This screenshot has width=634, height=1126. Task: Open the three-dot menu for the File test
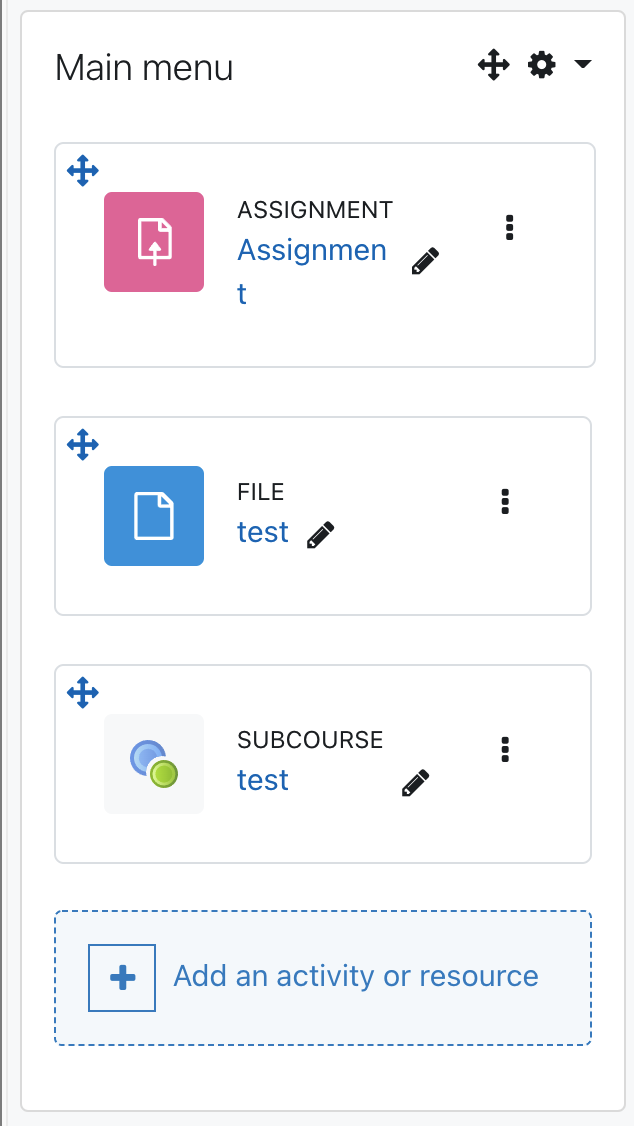[505, 501]
